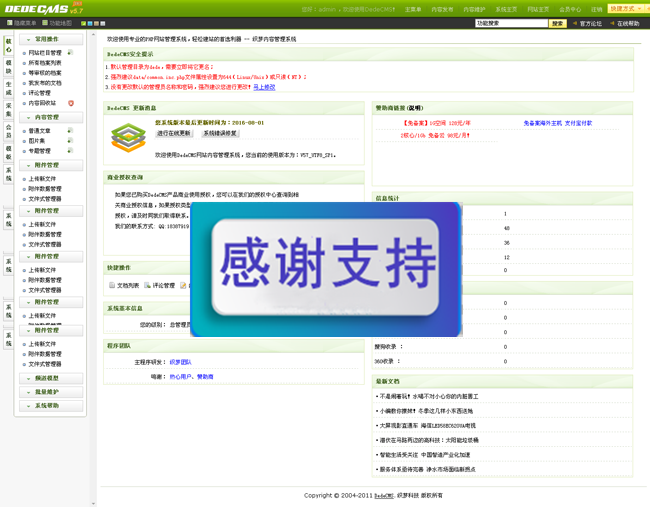
Task: Open the 太阳能垃圾桶 article in 最新文档
Action: click(429, 440)
